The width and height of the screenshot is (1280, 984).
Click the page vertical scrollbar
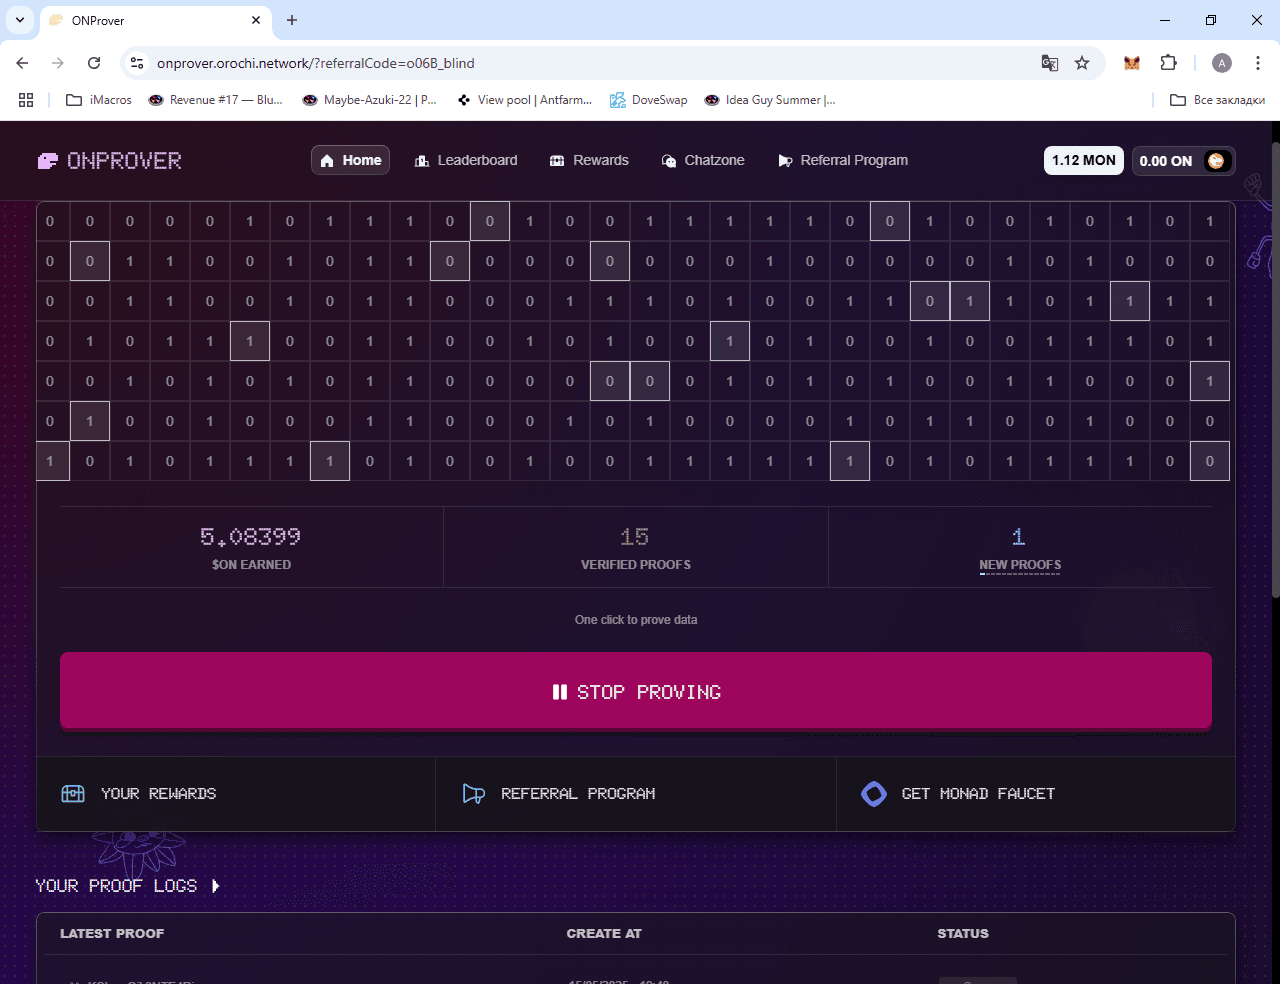[x=1274, y=370]
